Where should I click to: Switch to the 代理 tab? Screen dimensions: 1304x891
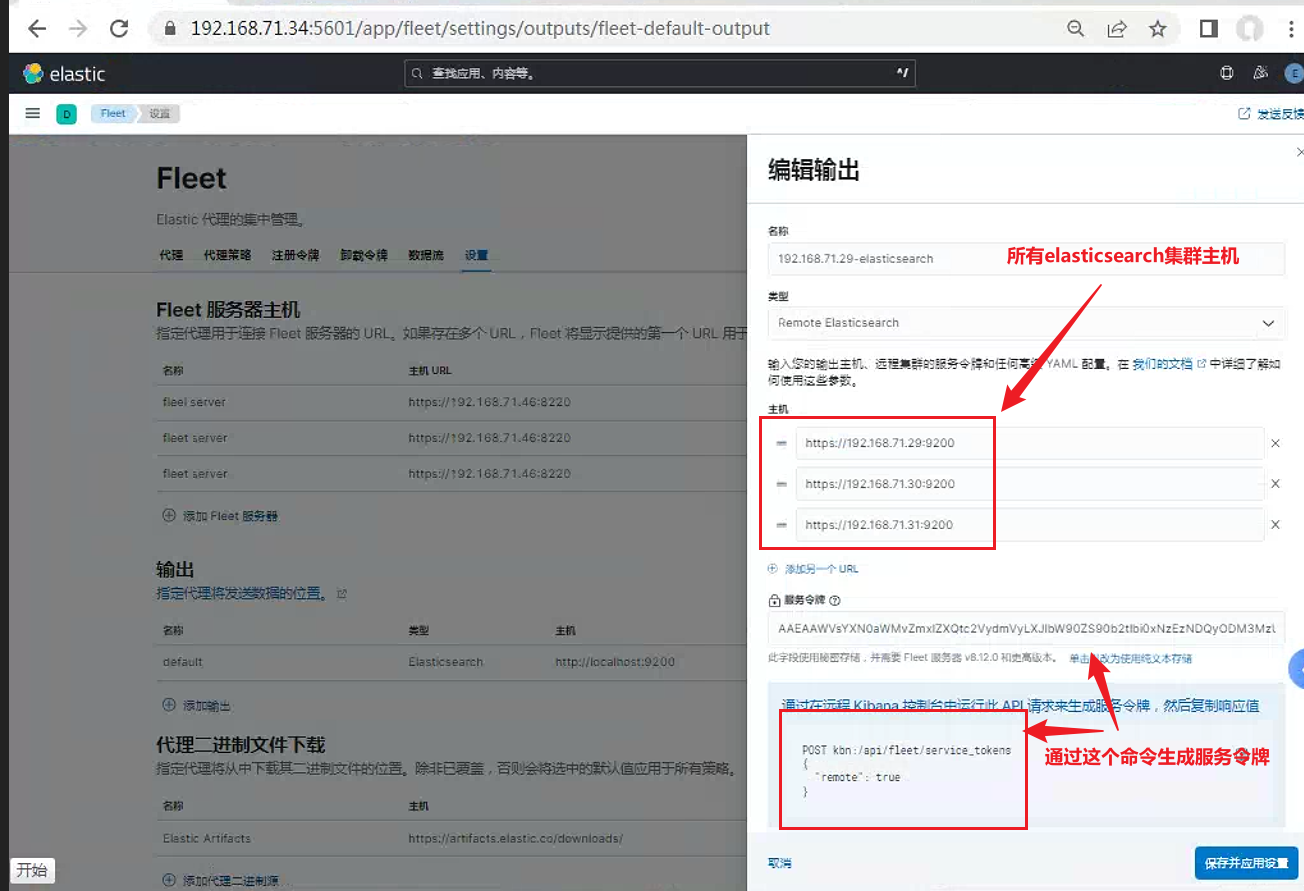click(x=171, y=255)
